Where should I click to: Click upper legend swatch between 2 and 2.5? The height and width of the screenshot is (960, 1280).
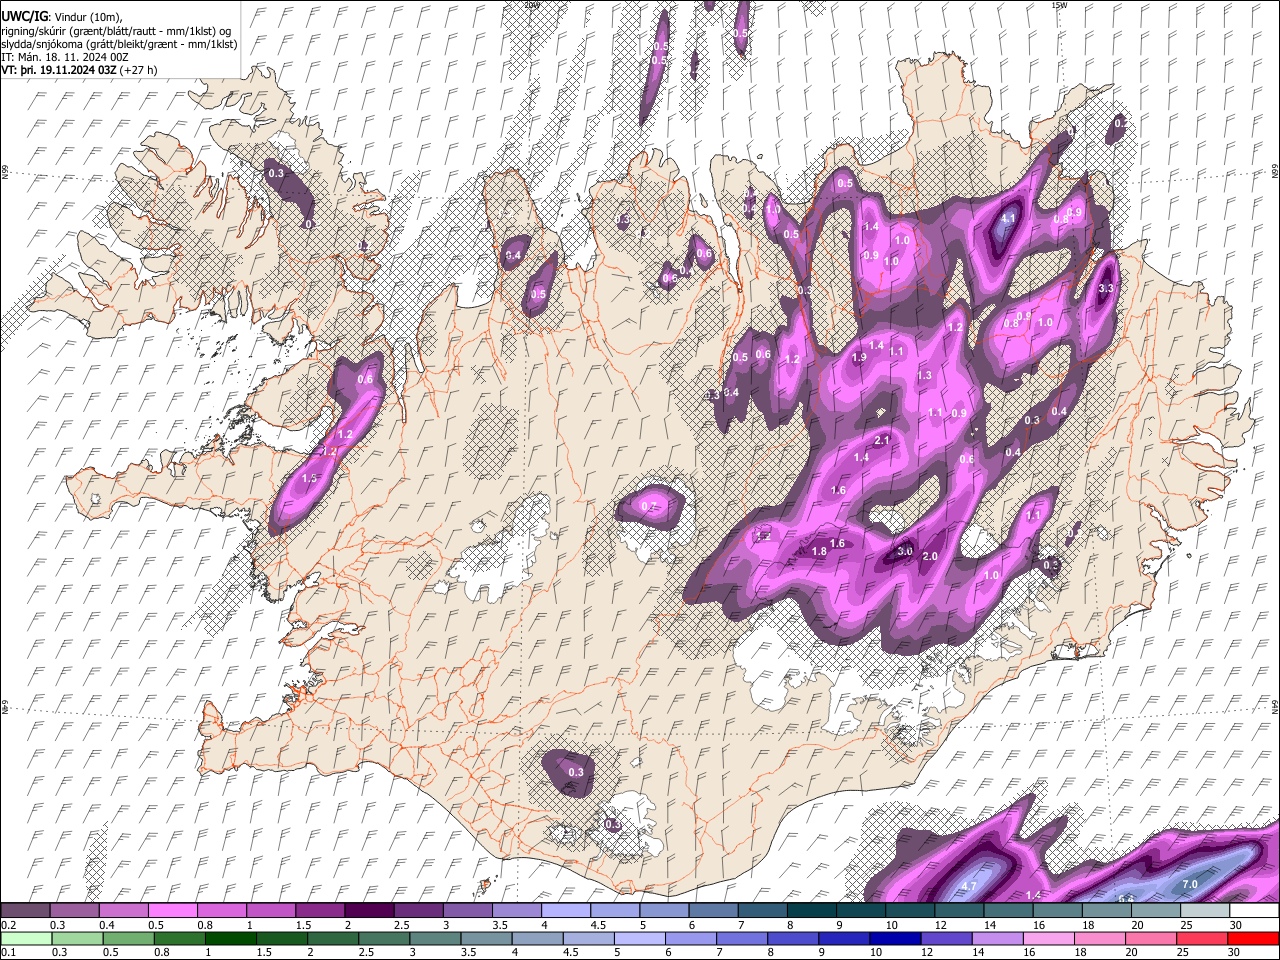point(369,911)
